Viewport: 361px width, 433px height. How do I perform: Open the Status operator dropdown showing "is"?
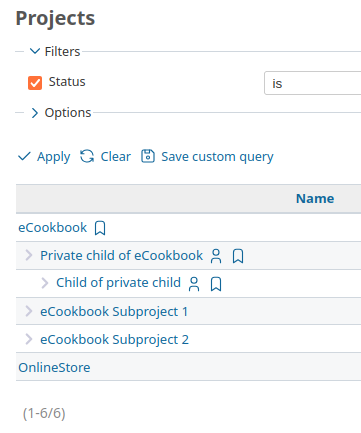pos(313,83)
